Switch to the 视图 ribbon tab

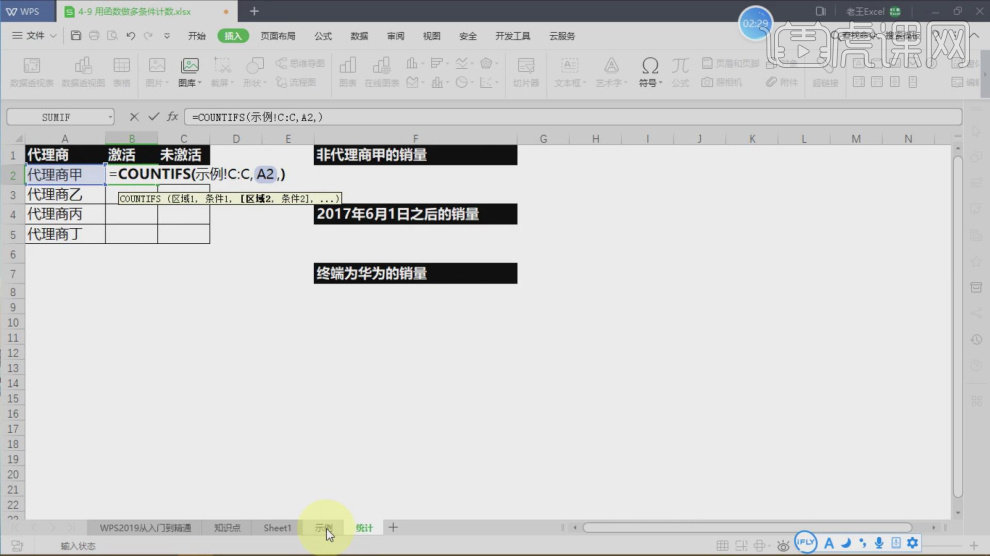click(432, 36)
